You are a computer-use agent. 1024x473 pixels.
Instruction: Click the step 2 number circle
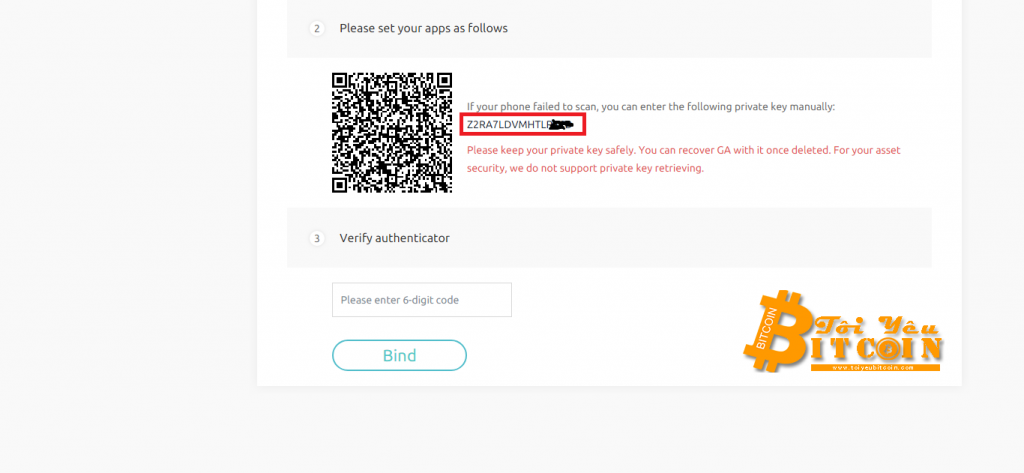[x=317, y=29]
